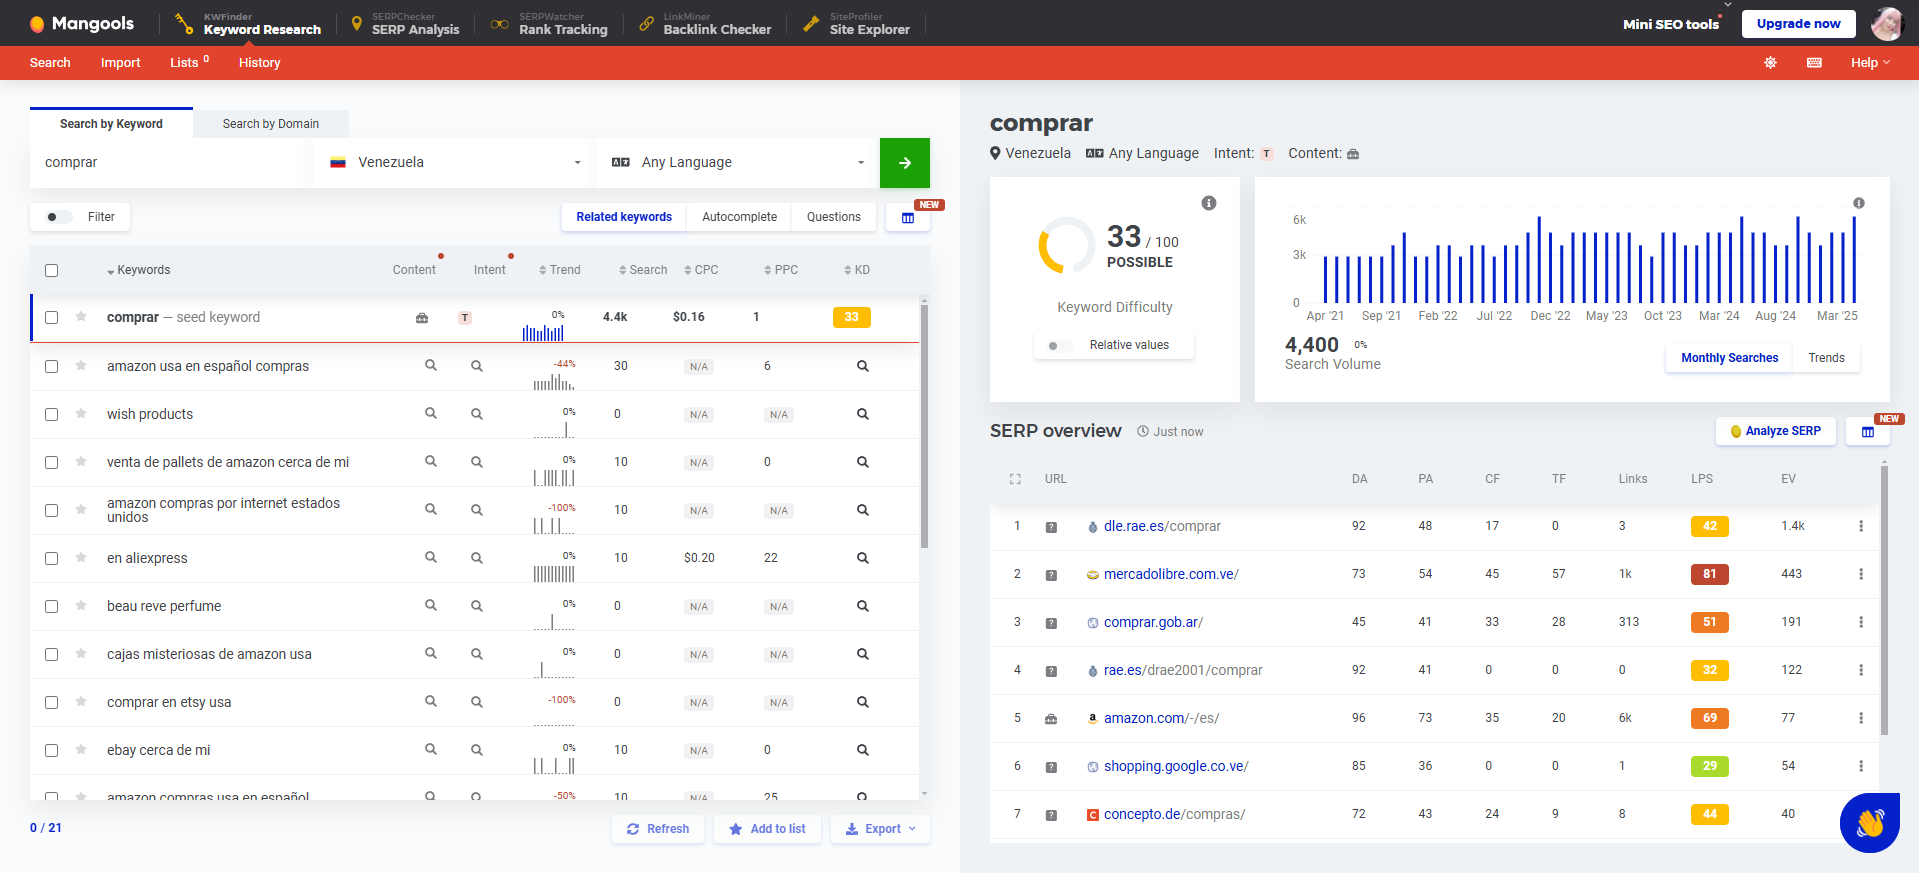
Task: Star the 'wish products' keyword
Action: tap(81, 413)
